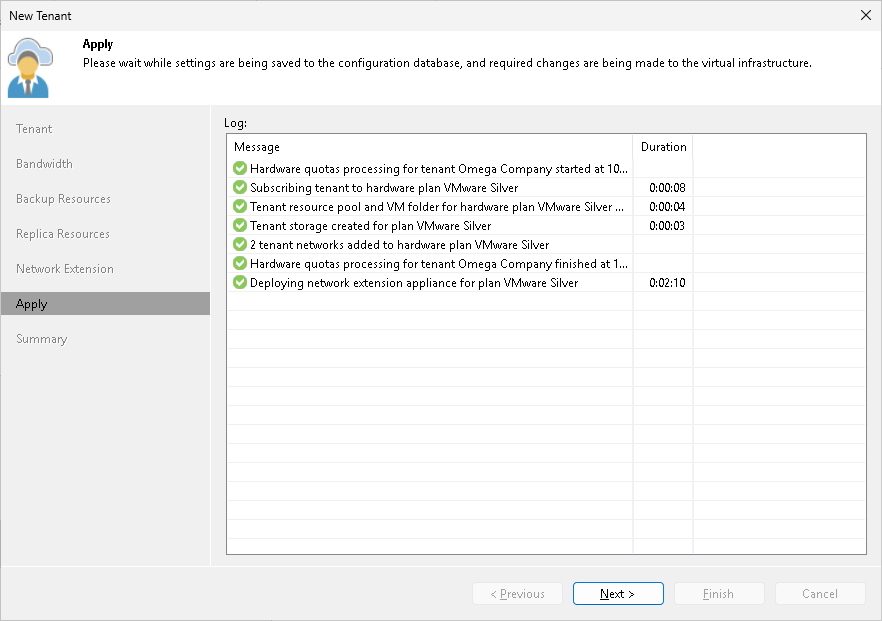The width and height of the screenshot is (882, 621).
Task: Select the status icon for Tenant resource pool entry
Action: point(240,206)
